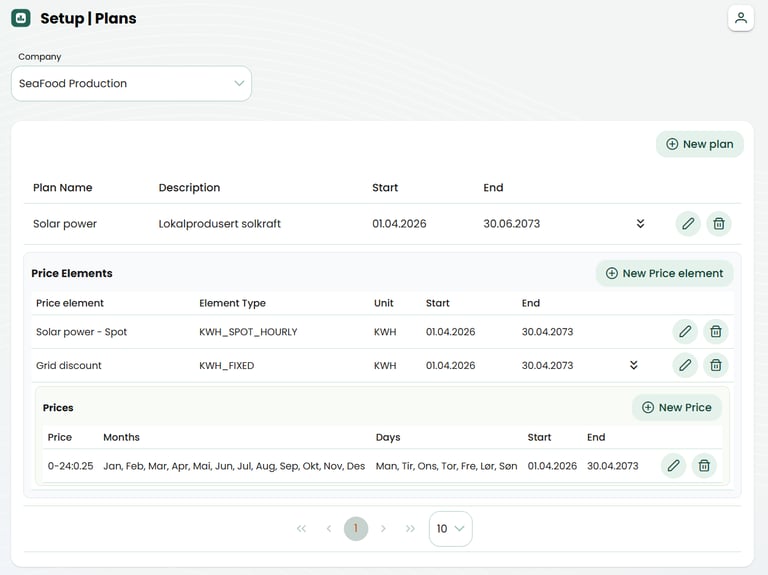Click the New plan button
Viewport: 768px width, 575px height.
[699, 144]
